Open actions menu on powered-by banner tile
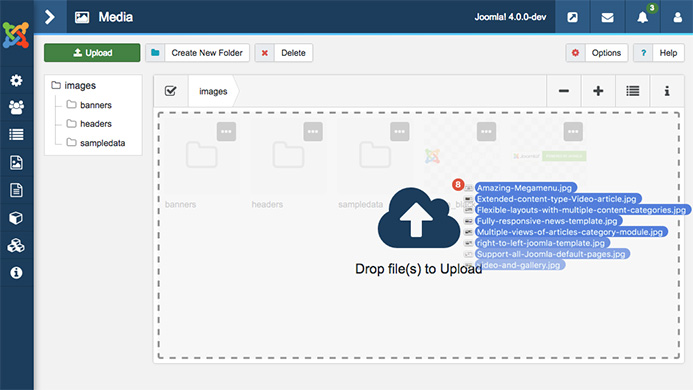693x390 pixels. (573, 131)
